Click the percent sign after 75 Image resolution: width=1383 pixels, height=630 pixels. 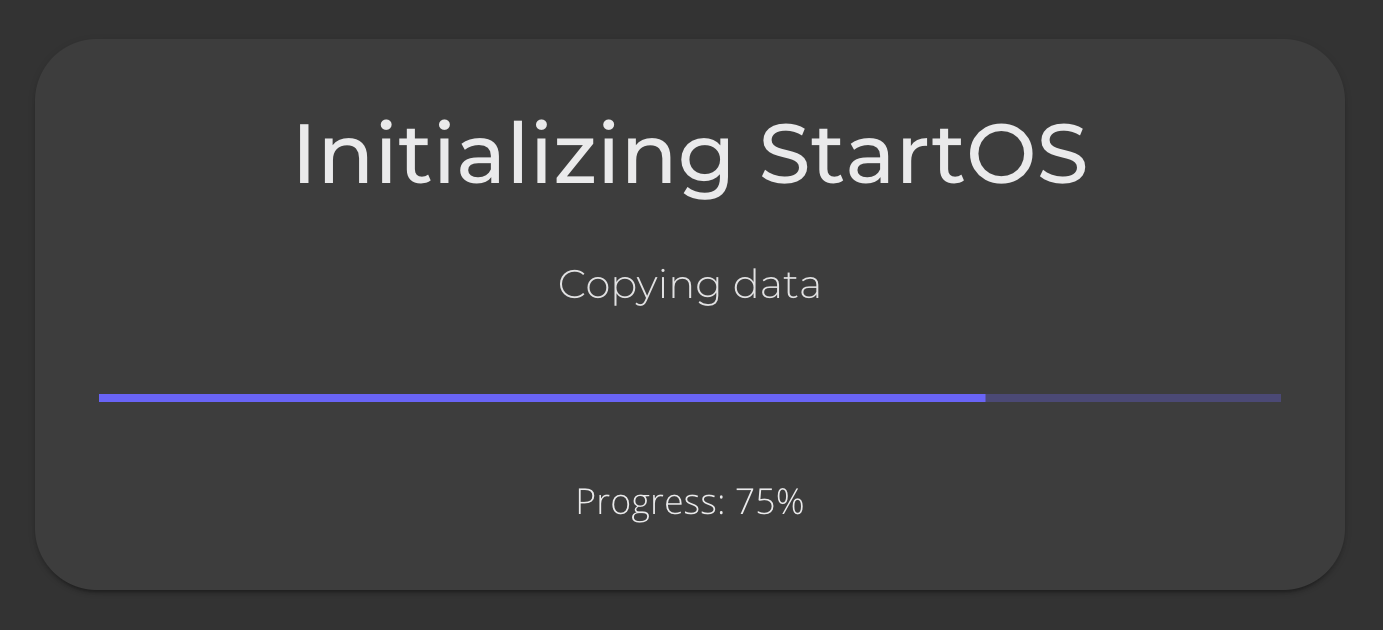pyautogui.click(x=790, y=501)
